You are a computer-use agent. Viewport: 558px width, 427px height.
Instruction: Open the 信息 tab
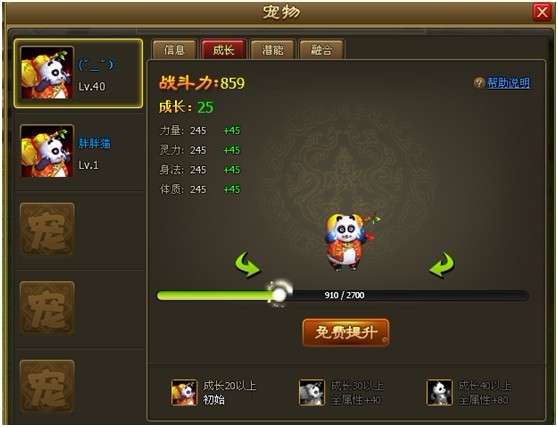pyautogui.click(x=174, y=49)
